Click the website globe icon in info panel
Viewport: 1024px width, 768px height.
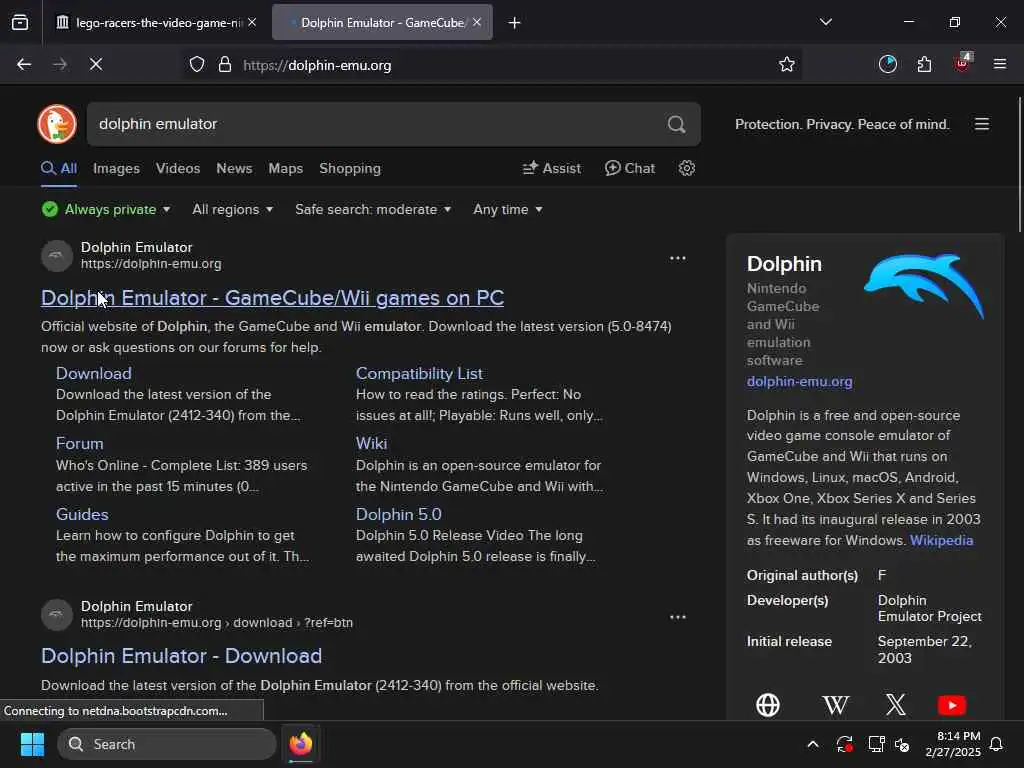[768, 705]
